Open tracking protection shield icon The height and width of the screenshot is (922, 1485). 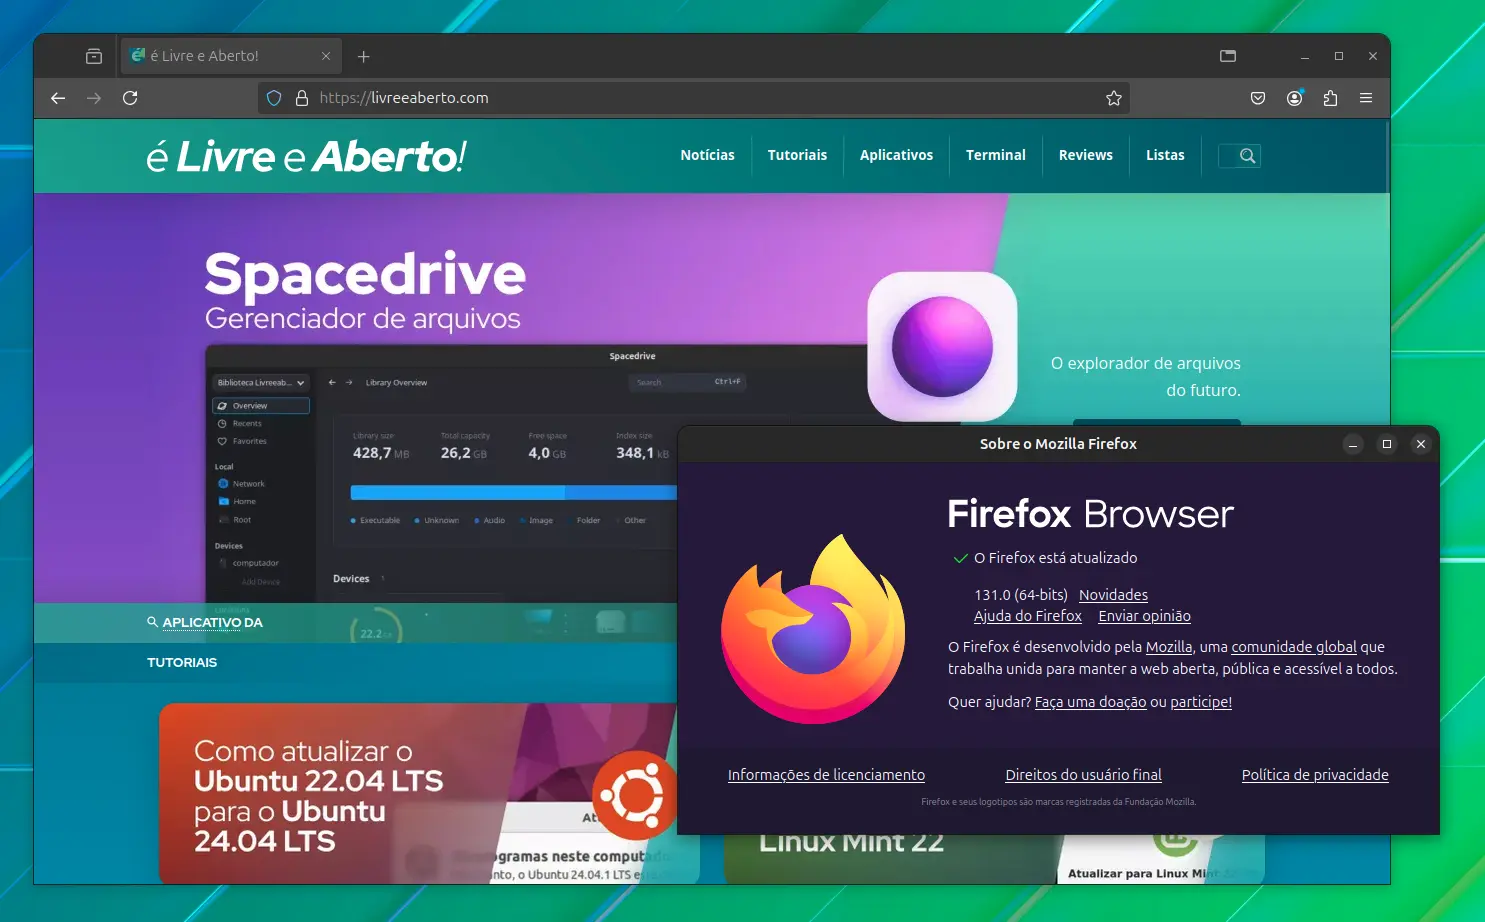[x=274, y=98]
